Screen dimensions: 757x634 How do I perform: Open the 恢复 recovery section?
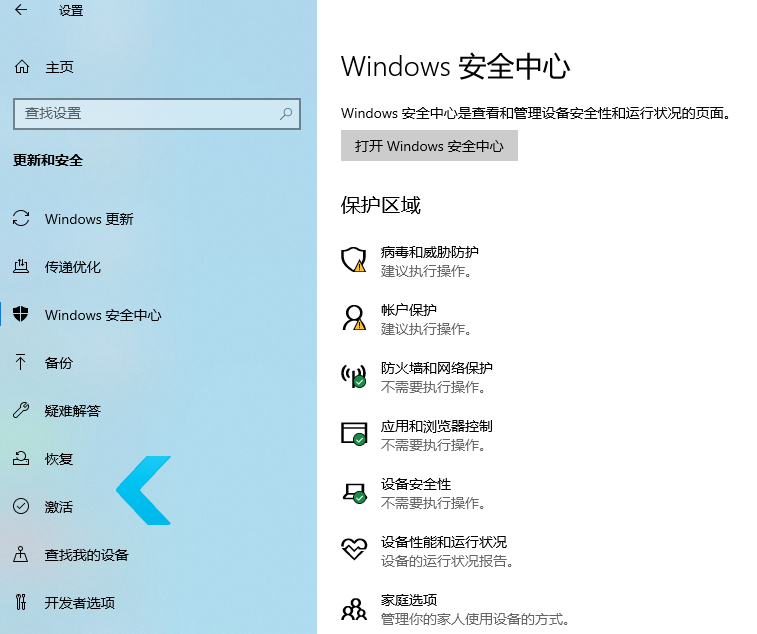pyautogui.click(x=59, y=459)
